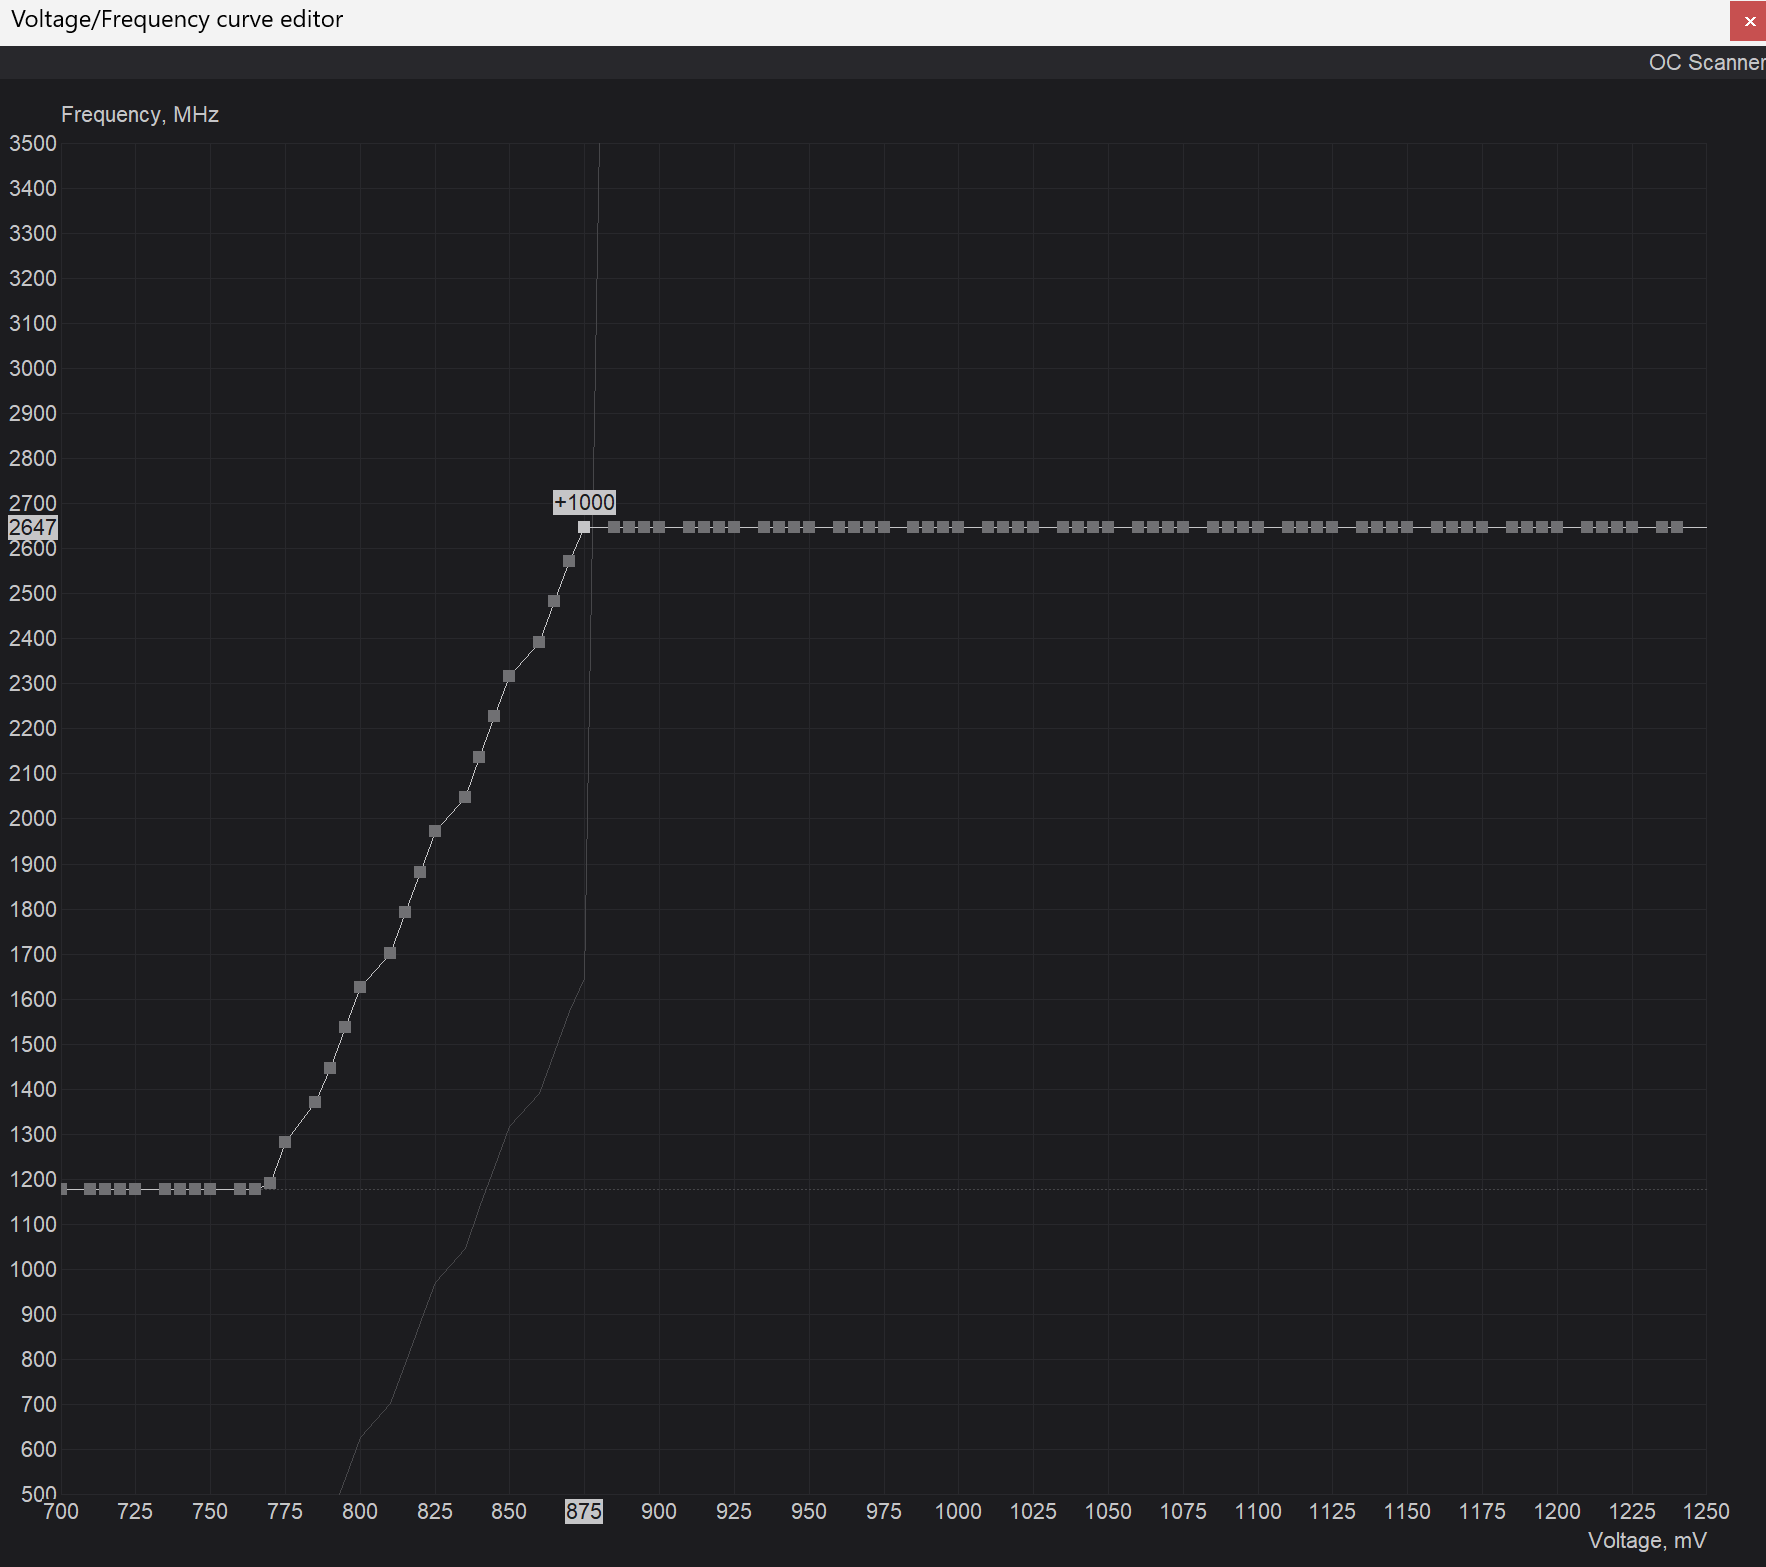The image size is (1766, 1567).
Task: Select the curve point at 795 mV
Action: tap(345, 1027)
